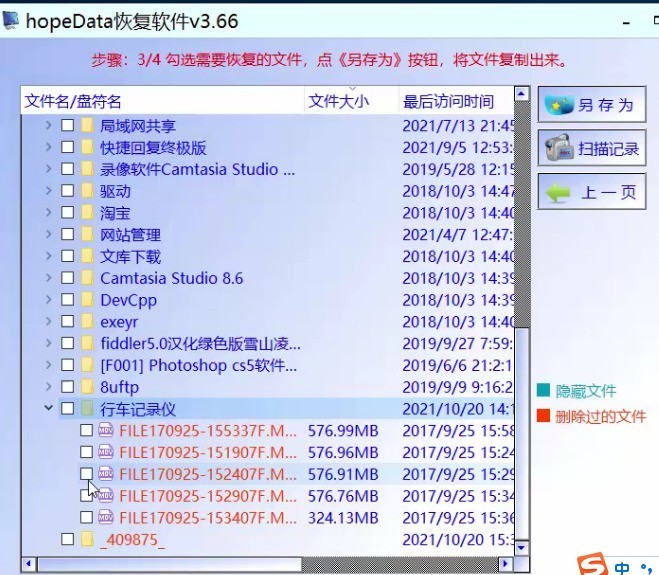Viewport: 659px width, 575px height.
Task: Click the vertical scrollbar of file list
Action: click(521, 300)
